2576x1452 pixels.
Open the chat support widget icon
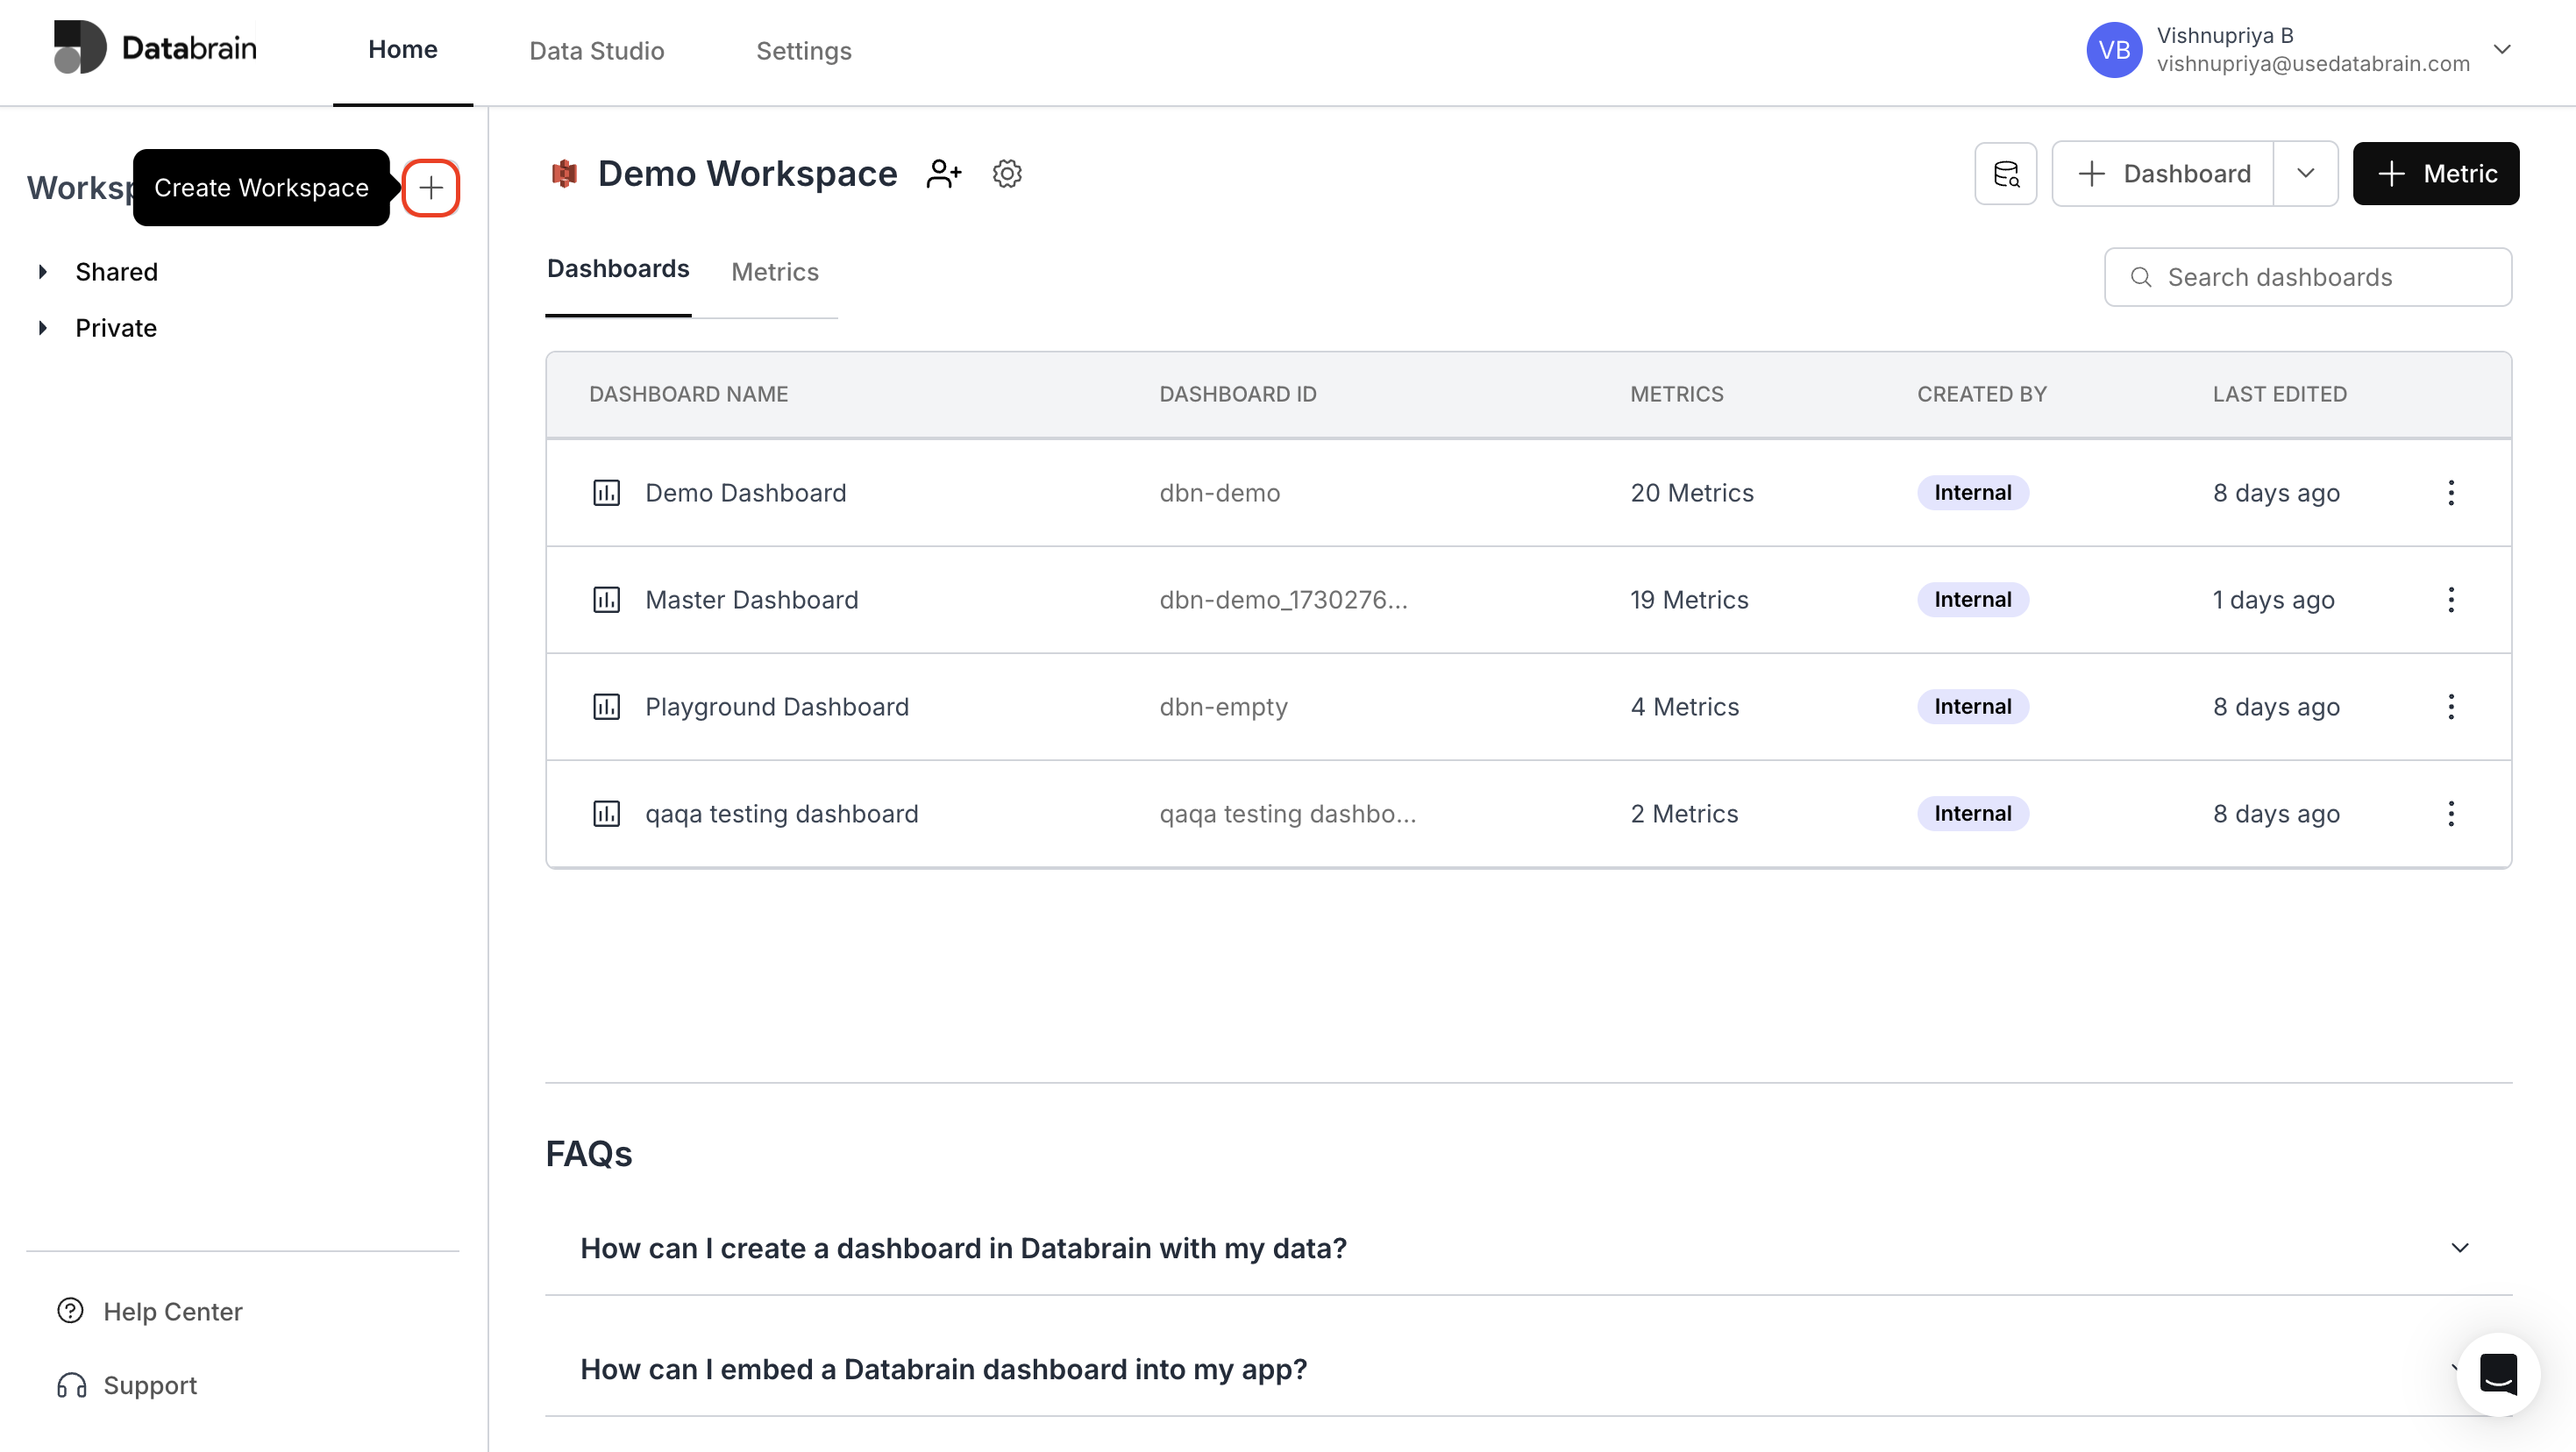coord(2497,1374)
